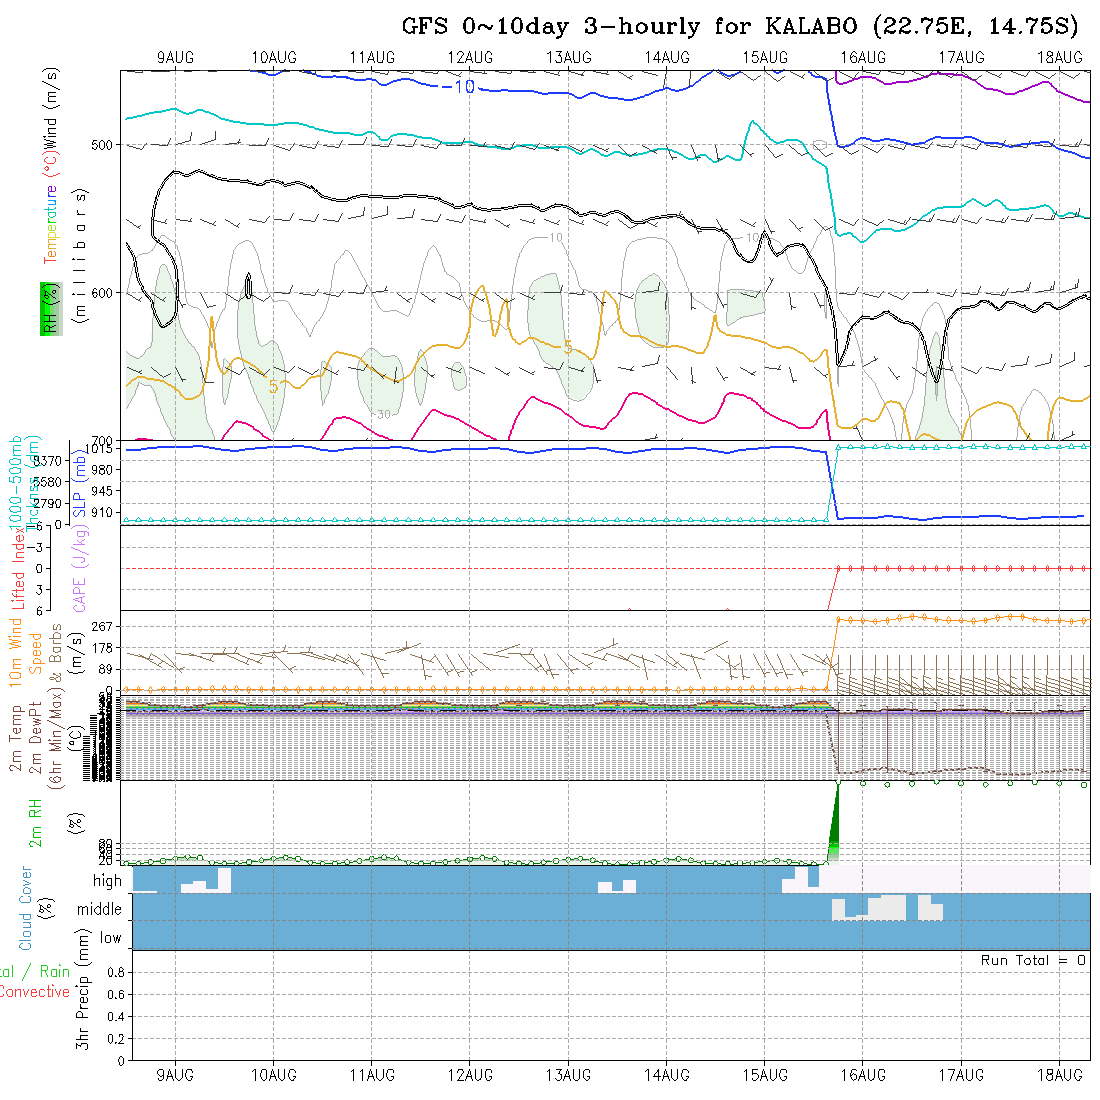Click the '(millibars)' vertical axis label
The height and width of the screenshot is (1100, 1100).
(x=80, y=255)
